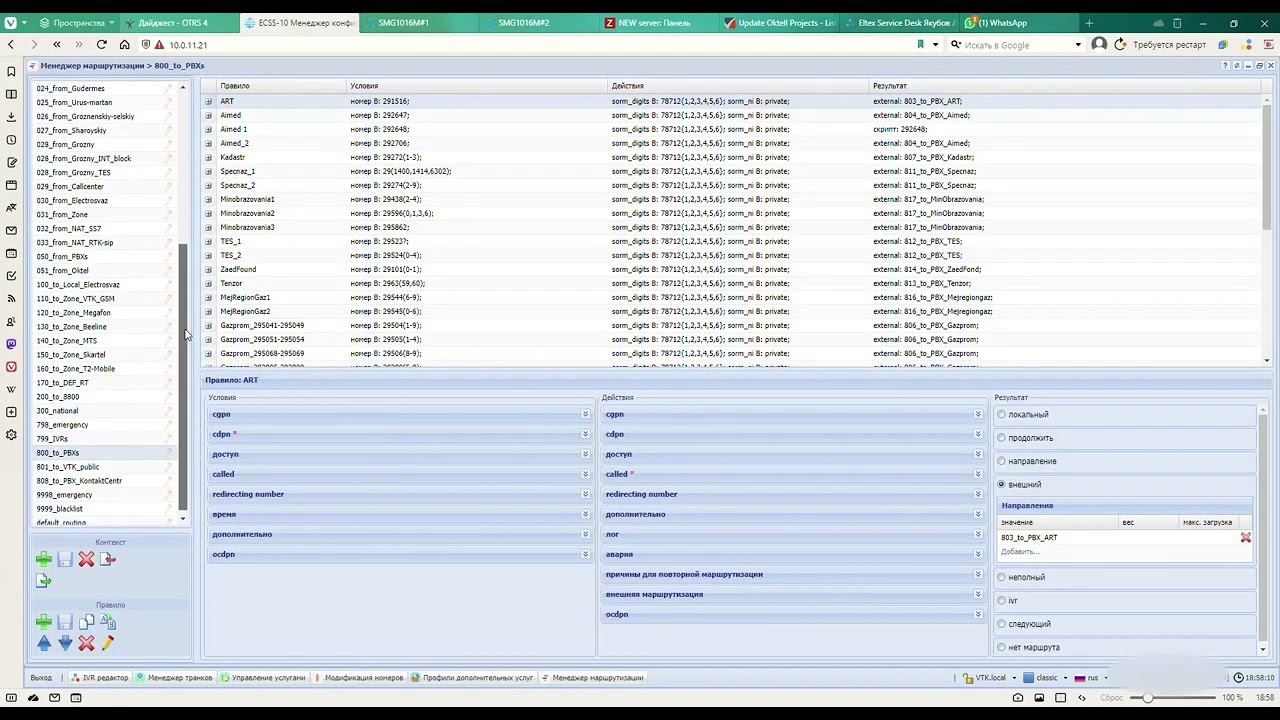Open the Управление услугами taskbar item
Image resolution: width=1280 pixels, height=720 pixels.
[263, 678]
